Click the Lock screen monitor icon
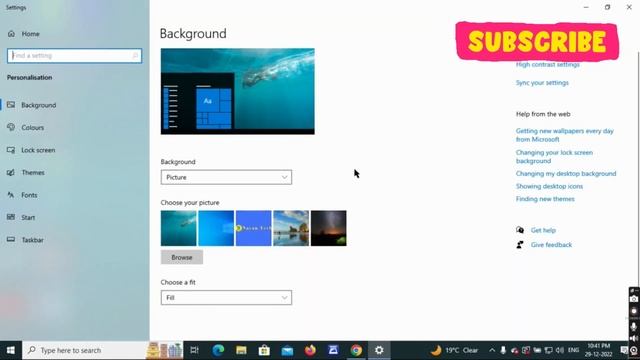 11,150
